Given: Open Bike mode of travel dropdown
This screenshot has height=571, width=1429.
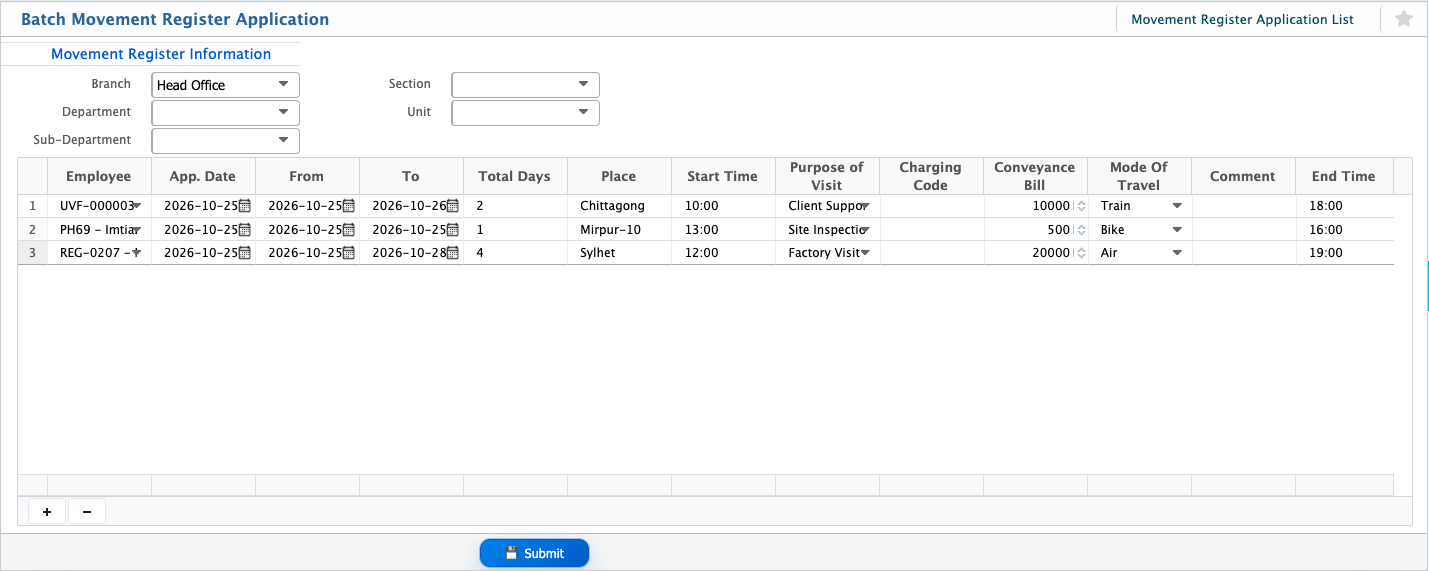Looking at the screenshot, I should tap(1177, 229).
